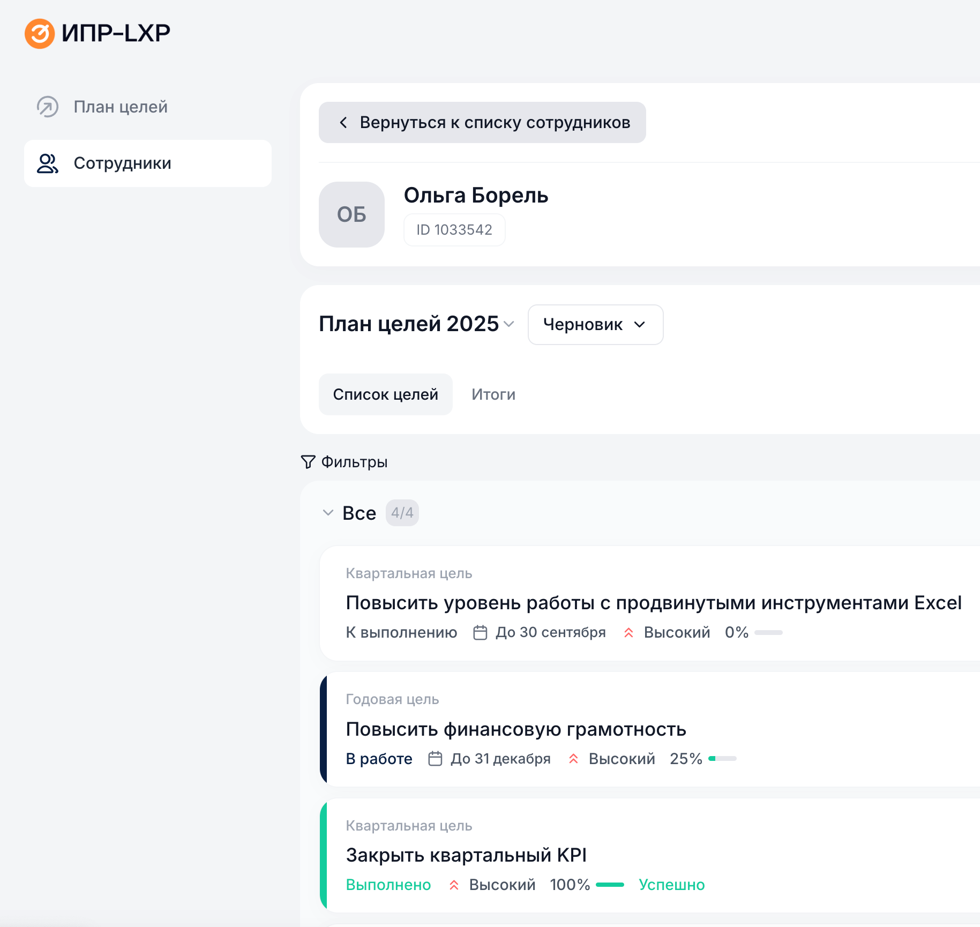
Task: Click calendar icon next to До 31 декабря
Action: pos(435,759)
